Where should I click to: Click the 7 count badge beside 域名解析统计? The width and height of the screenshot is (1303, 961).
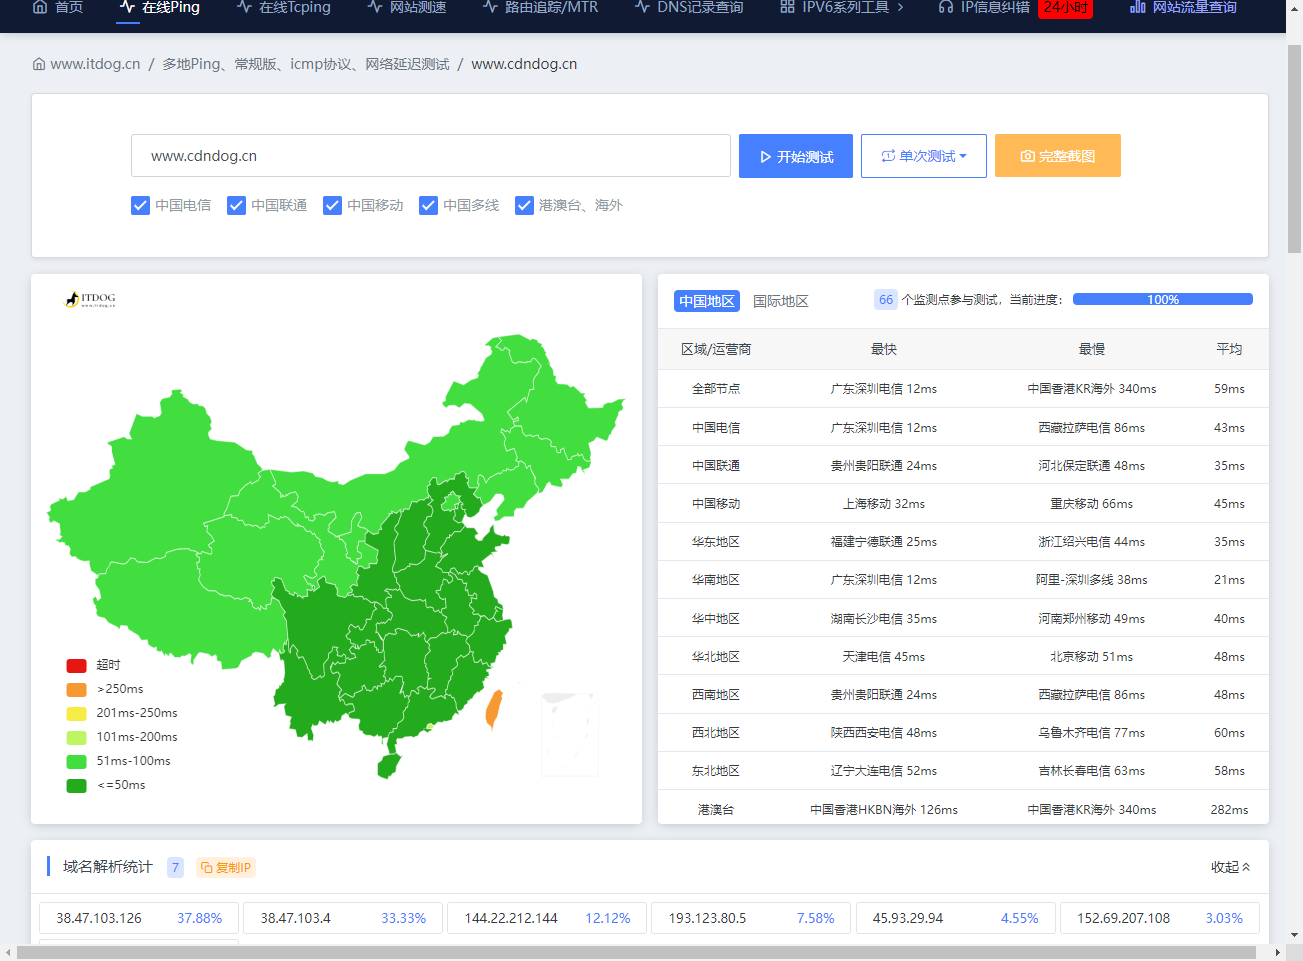click(x=175, y=868)
